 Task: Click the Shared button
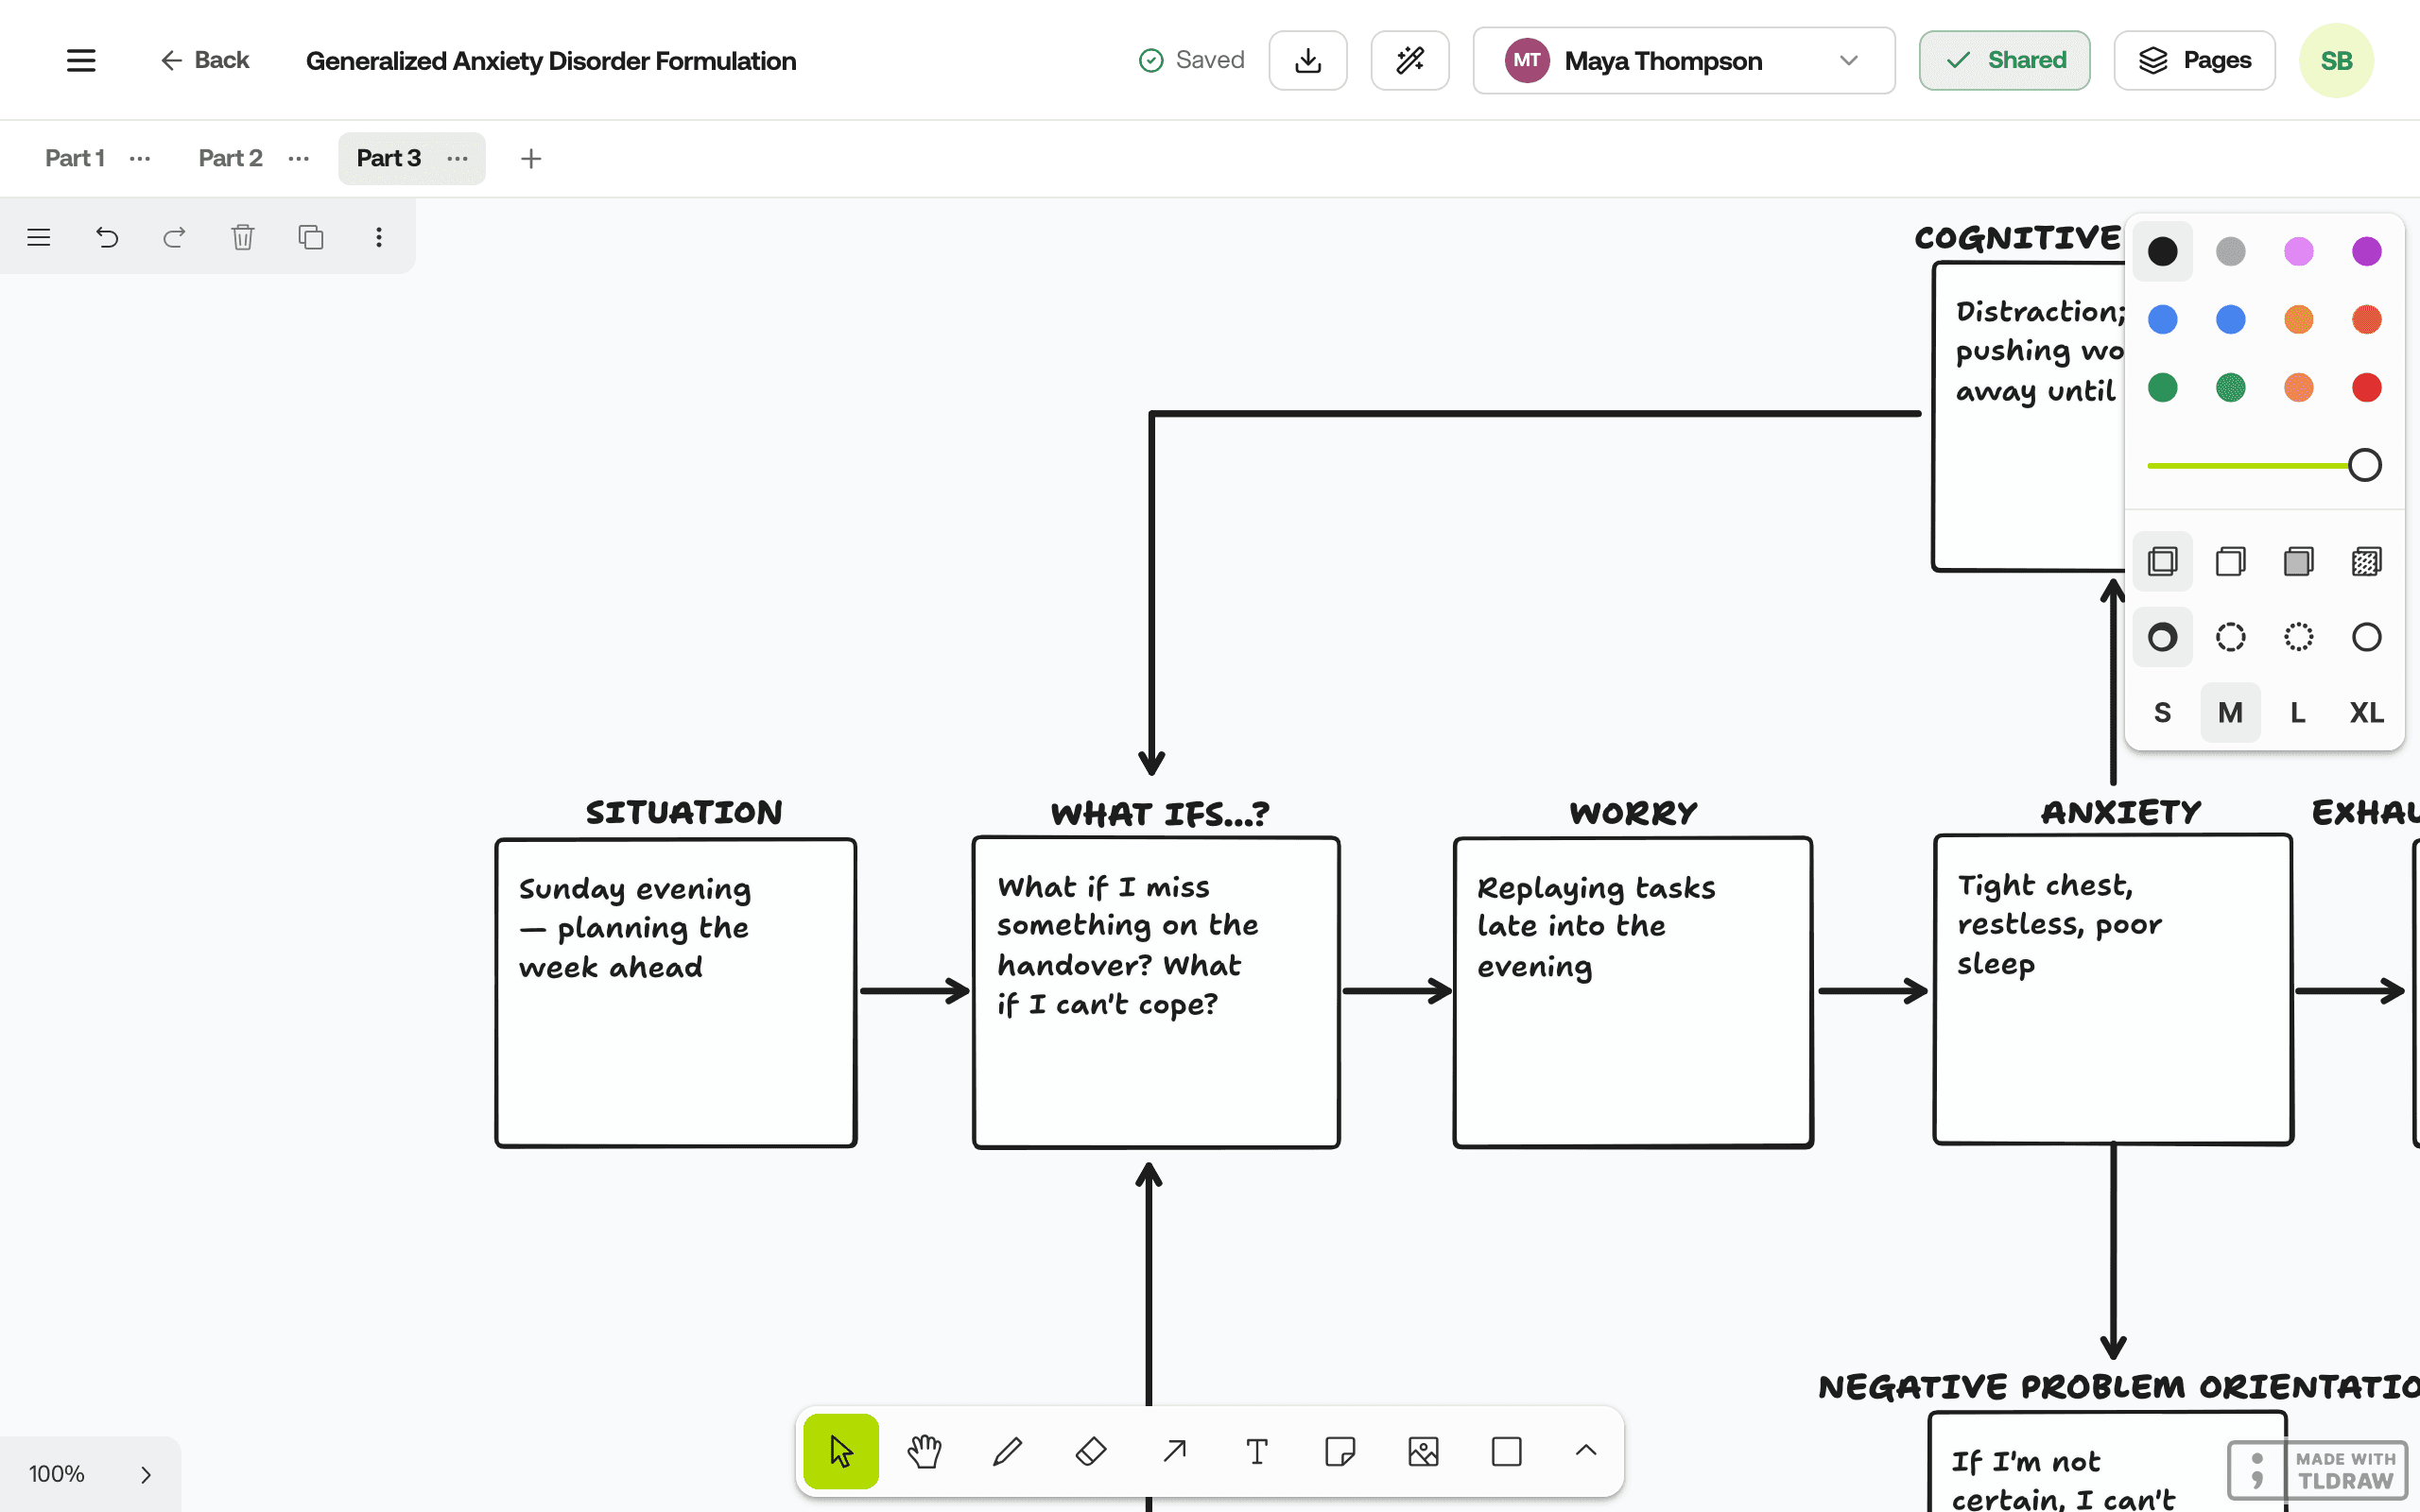(x=2004, y=60)
